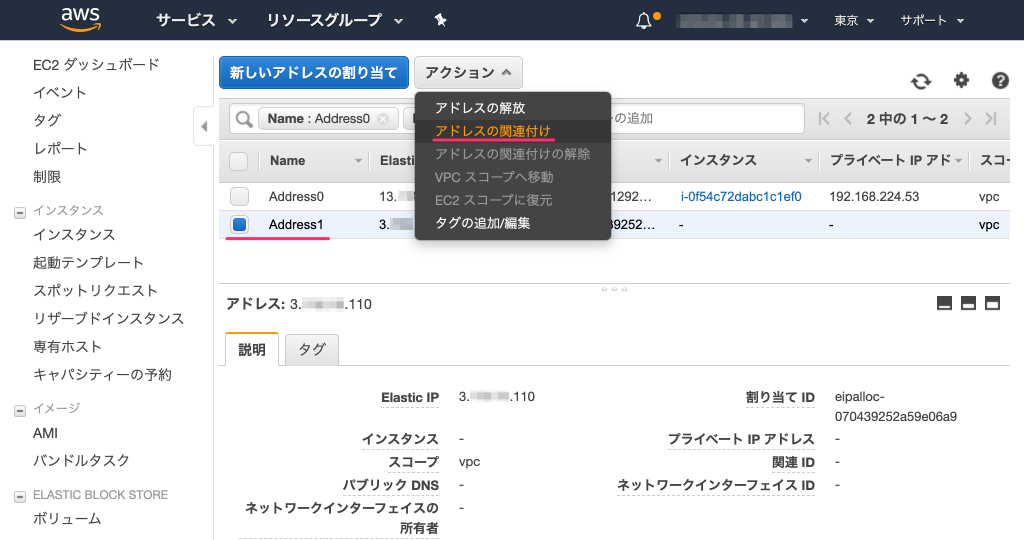This screenshot has height=540, width=1024.
Task: Open 起動テンプレート in sidebar
Action: point(88,262)
